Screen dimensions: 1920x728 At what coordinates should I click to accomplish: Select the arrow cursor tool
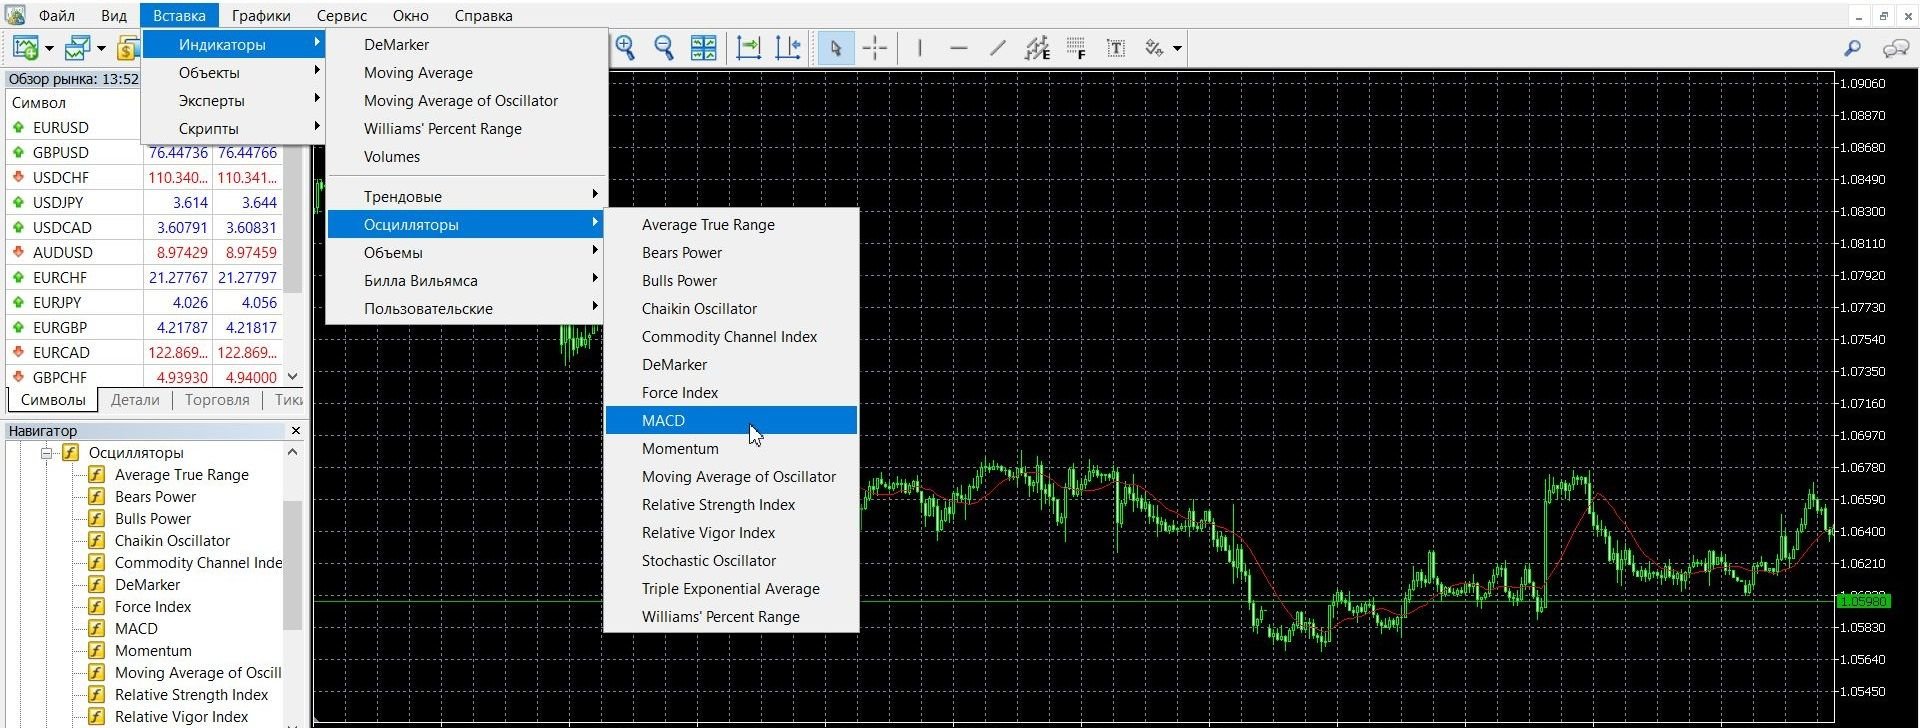[x=836, y=48]
